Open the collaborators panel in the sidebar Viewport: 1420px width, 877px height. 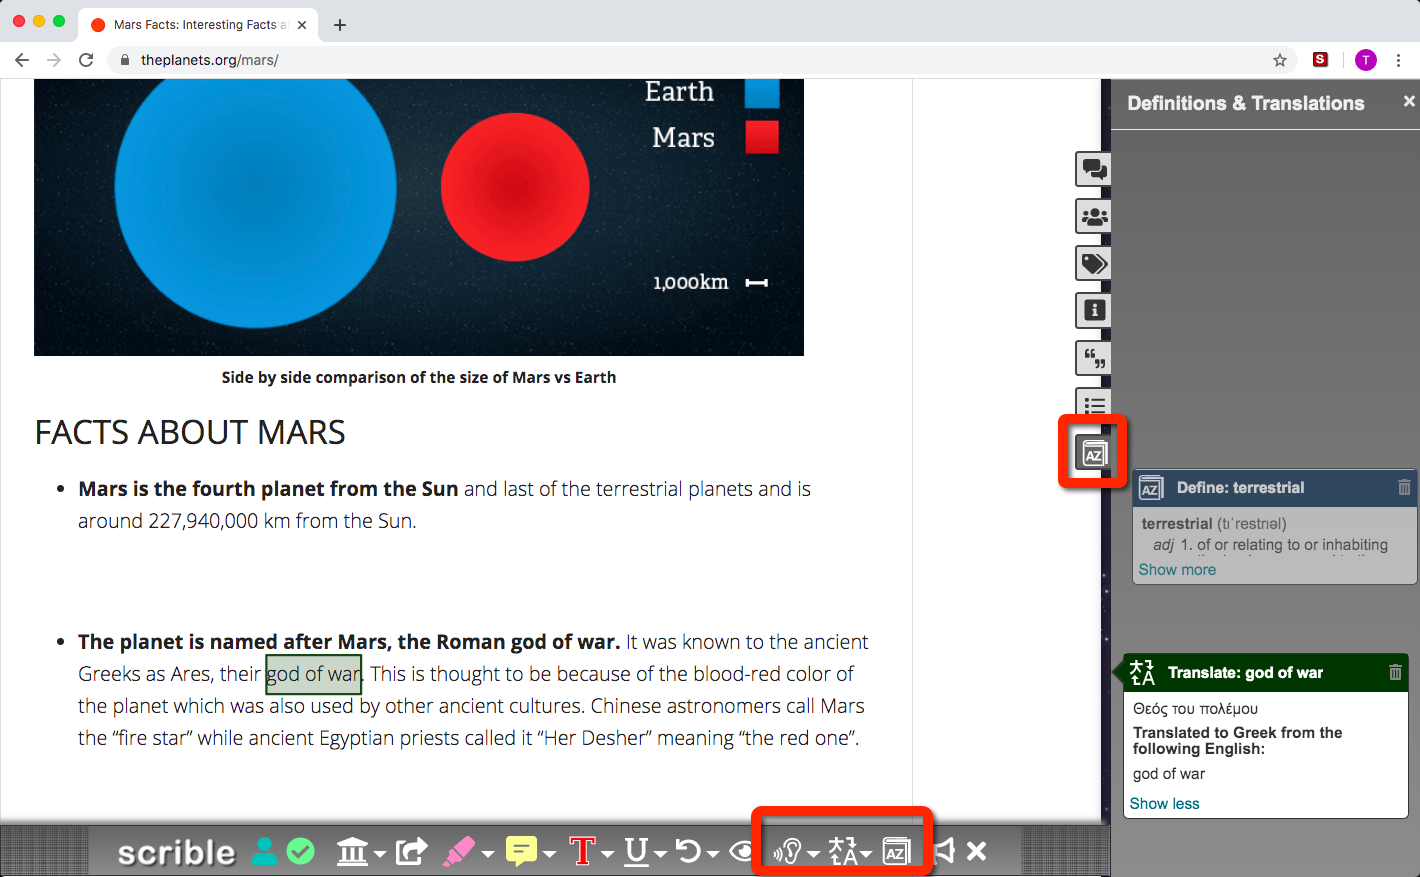pyautogui.click(x=1092, y=216)
